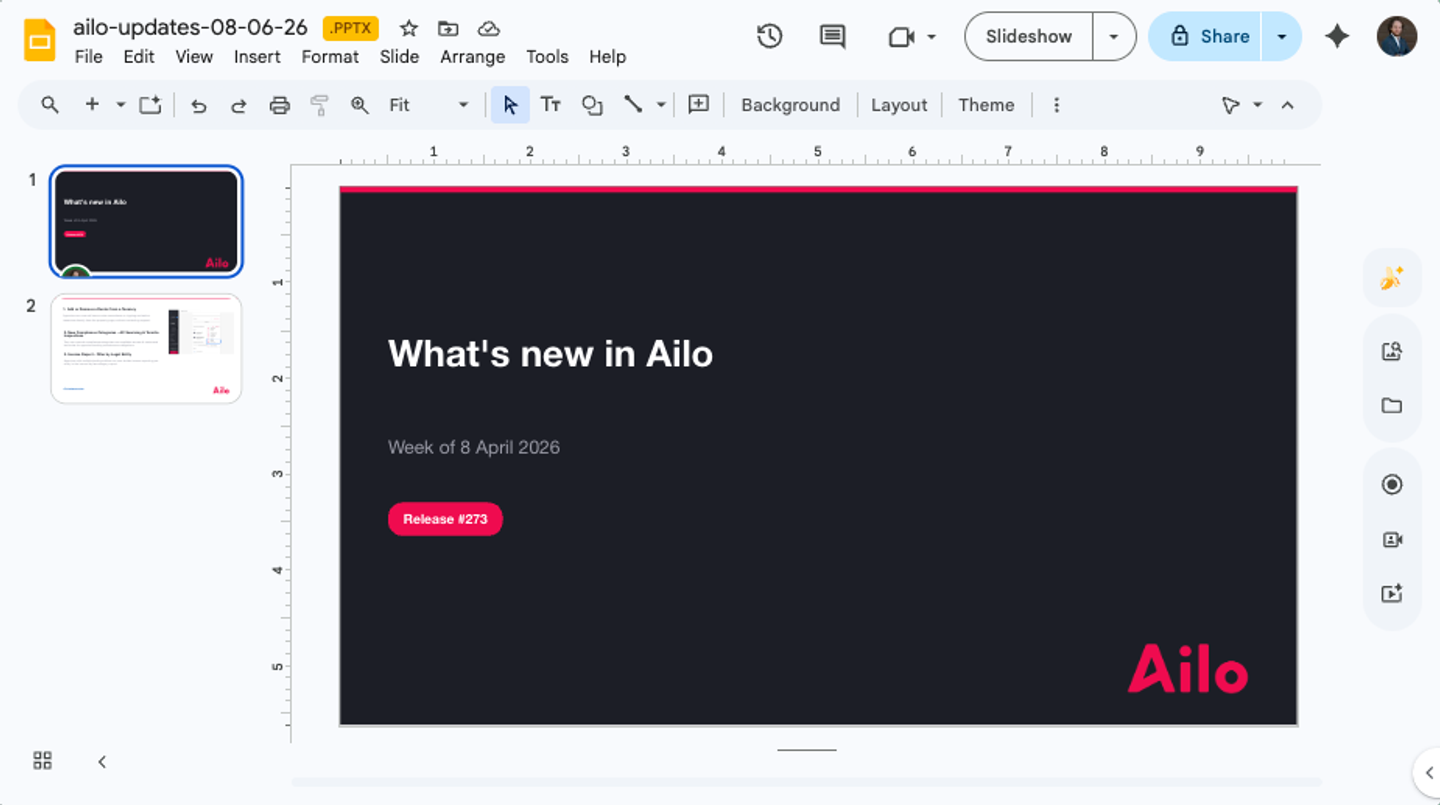Screen dimensions: 1440x805
Task: Select the Line tool
Action: pyautogui.click(x=633, y=104)
